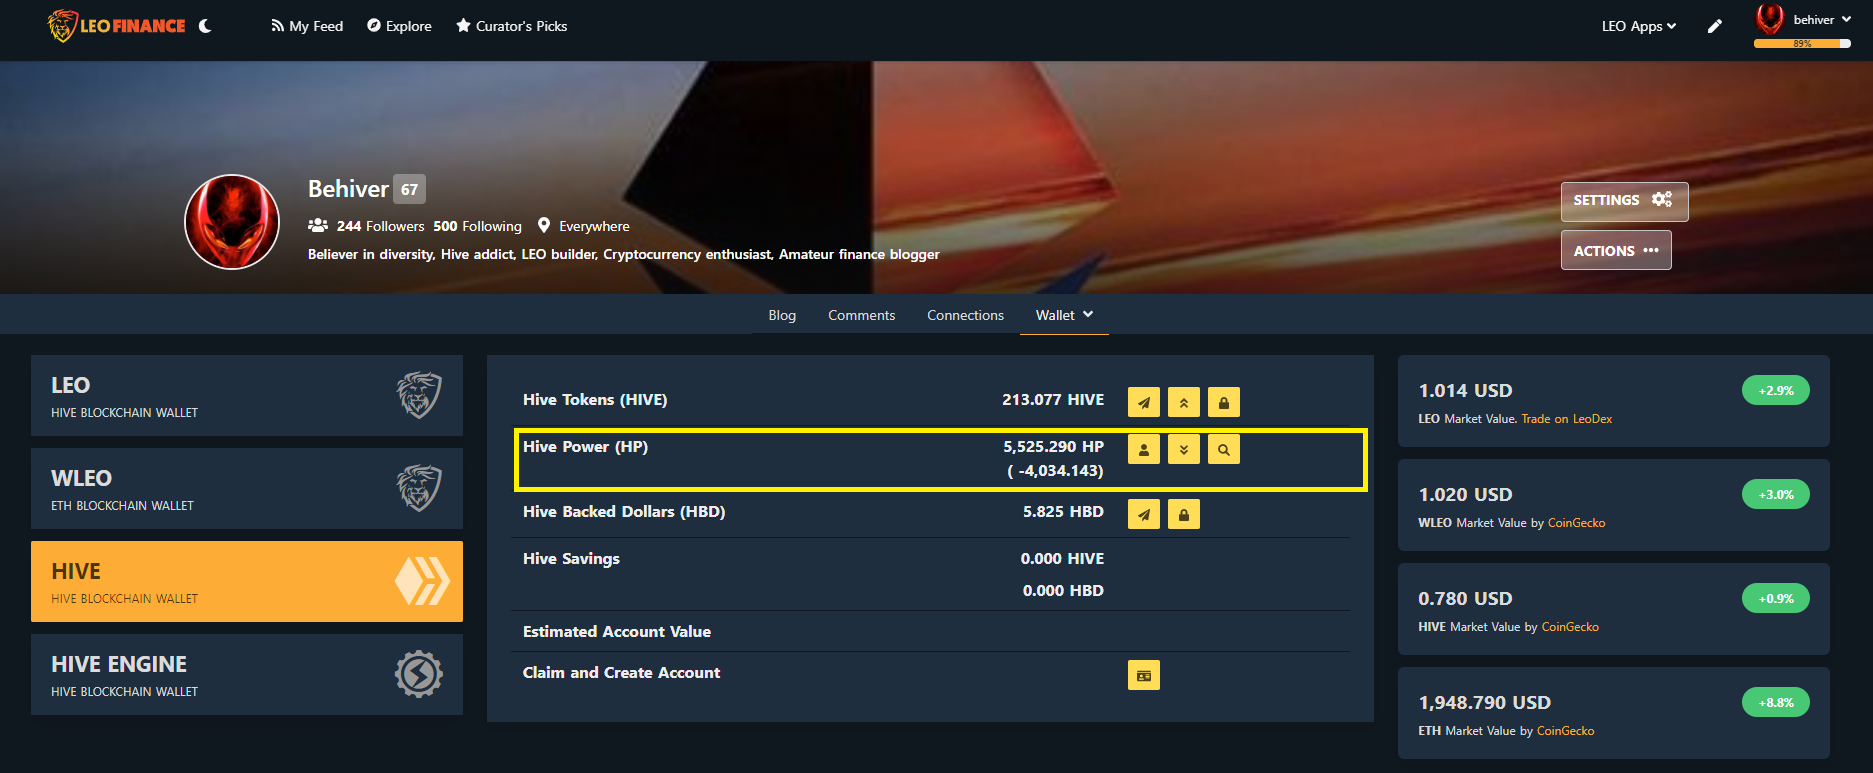Click the 89% voting power bar
The image size is (1873, 773).
(1802, 44)
